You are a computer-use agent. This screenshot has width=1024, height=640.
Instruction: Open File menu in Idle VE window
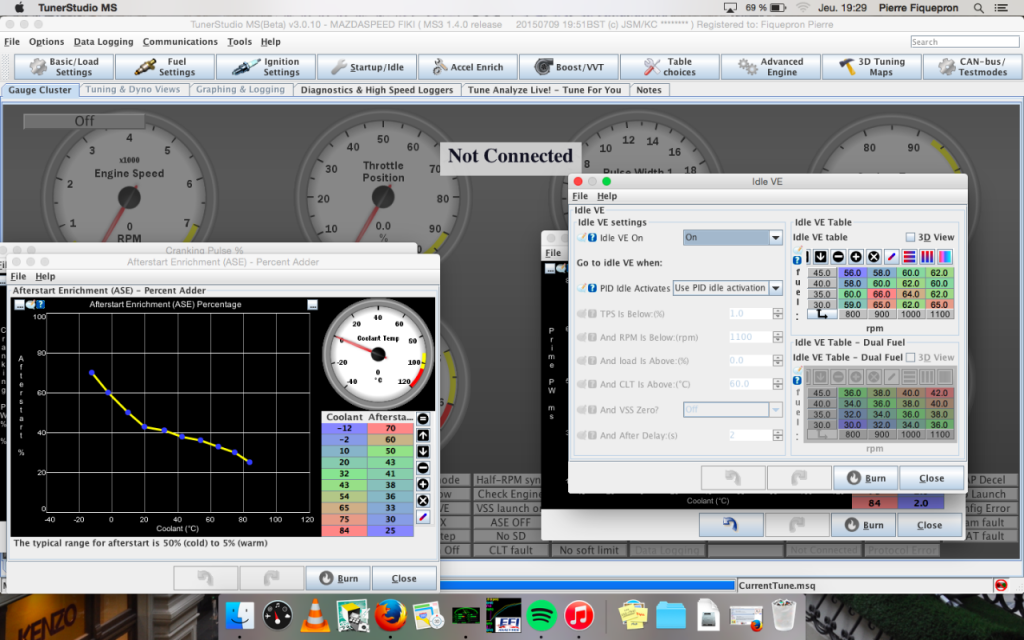580,196
